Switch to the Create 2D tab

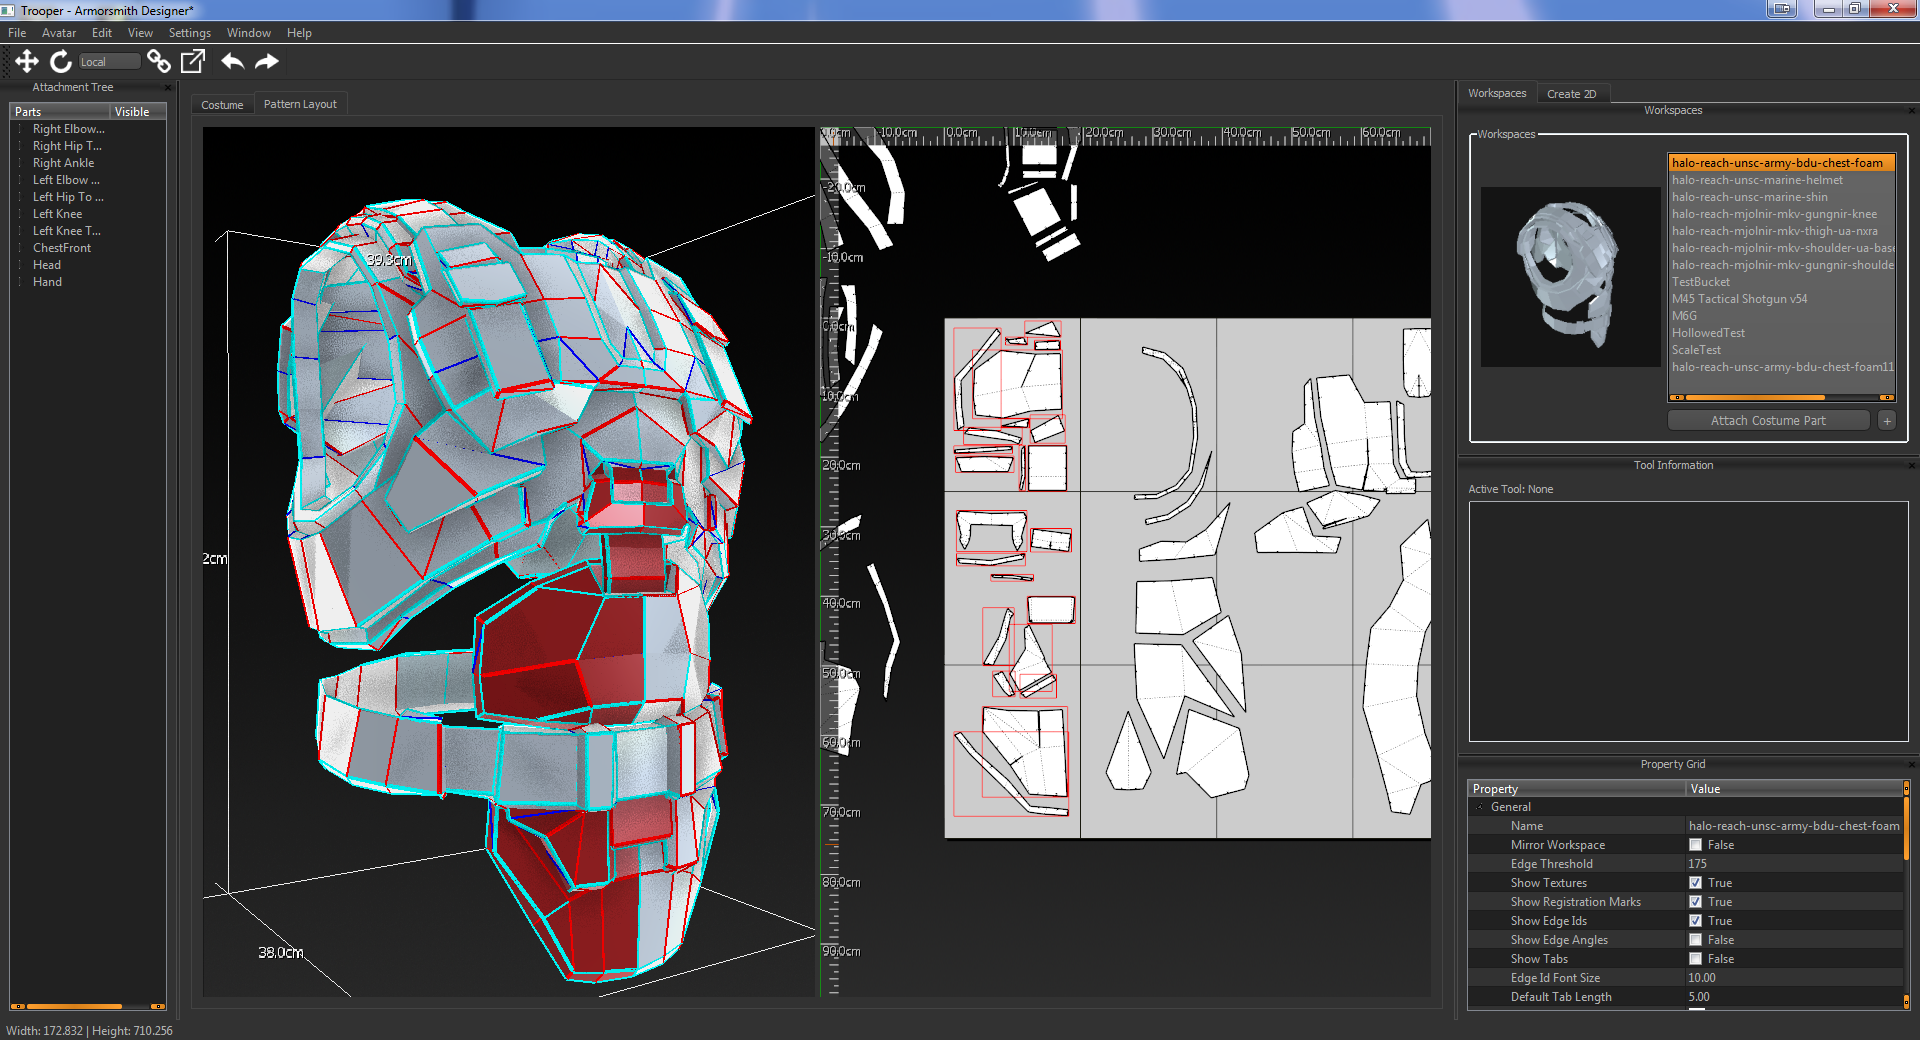click(x=1571, y=94)
